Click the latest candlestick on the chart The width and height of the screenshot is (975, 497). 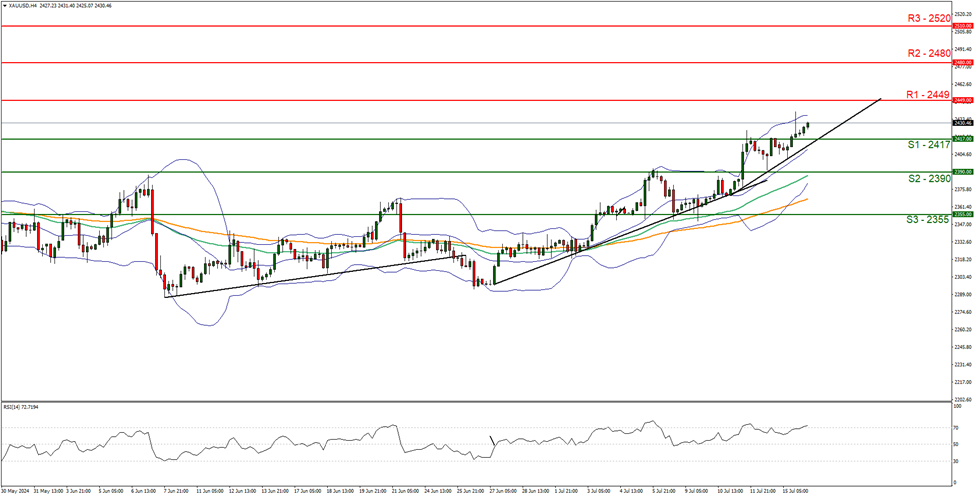coord(807,125)
